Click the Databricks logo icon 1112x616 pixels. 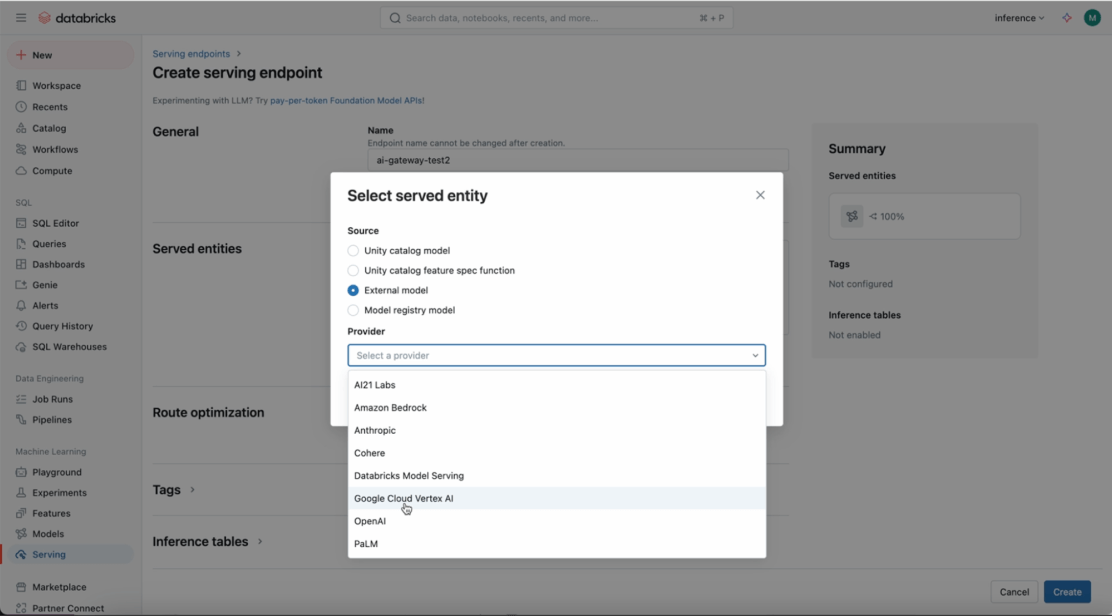click(x=45, y=18)
